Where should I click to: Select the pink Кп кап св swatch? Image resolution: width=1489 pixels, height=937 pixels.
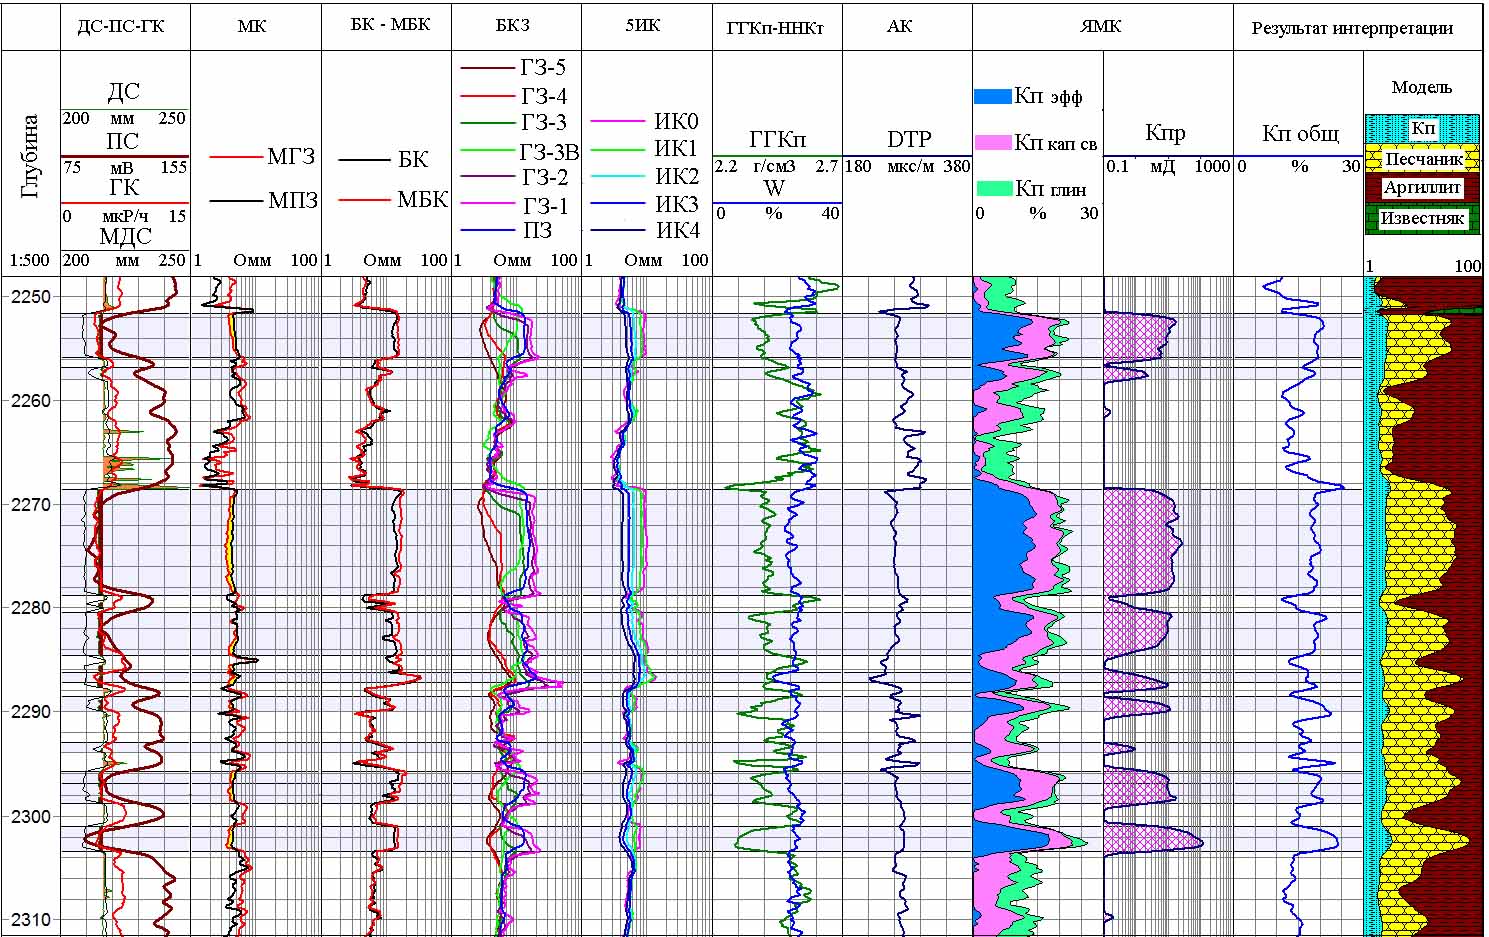pyautogui.click(x=992, y=142)
